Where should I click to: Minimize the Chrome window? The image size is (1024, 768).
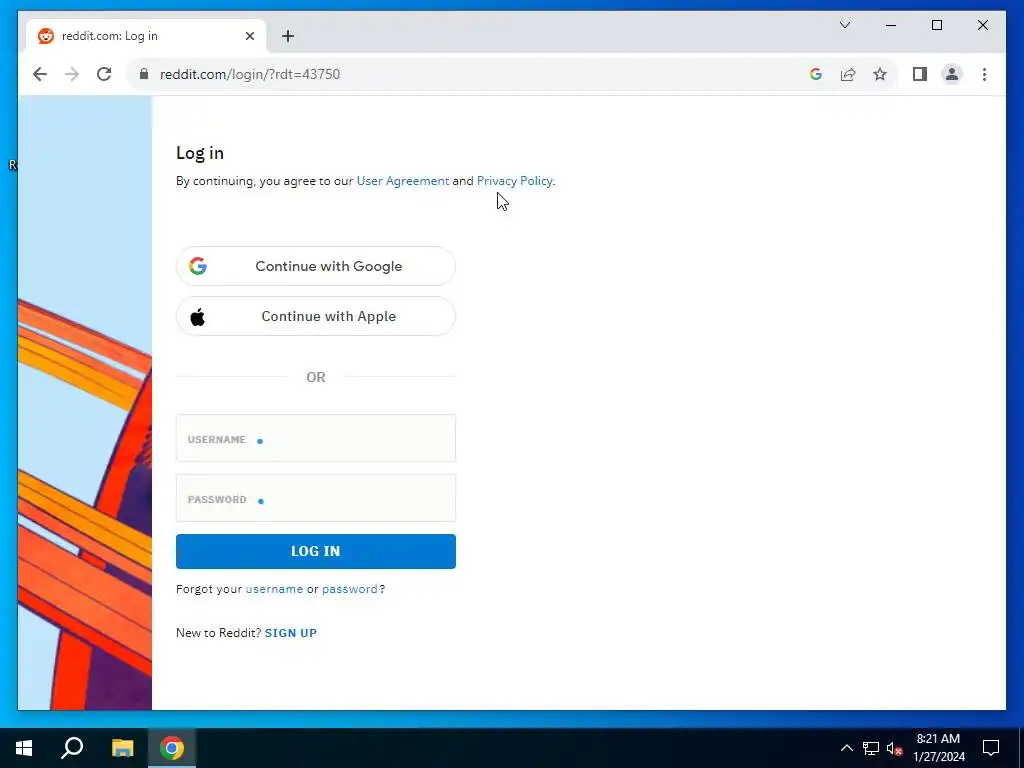[891, 25]
